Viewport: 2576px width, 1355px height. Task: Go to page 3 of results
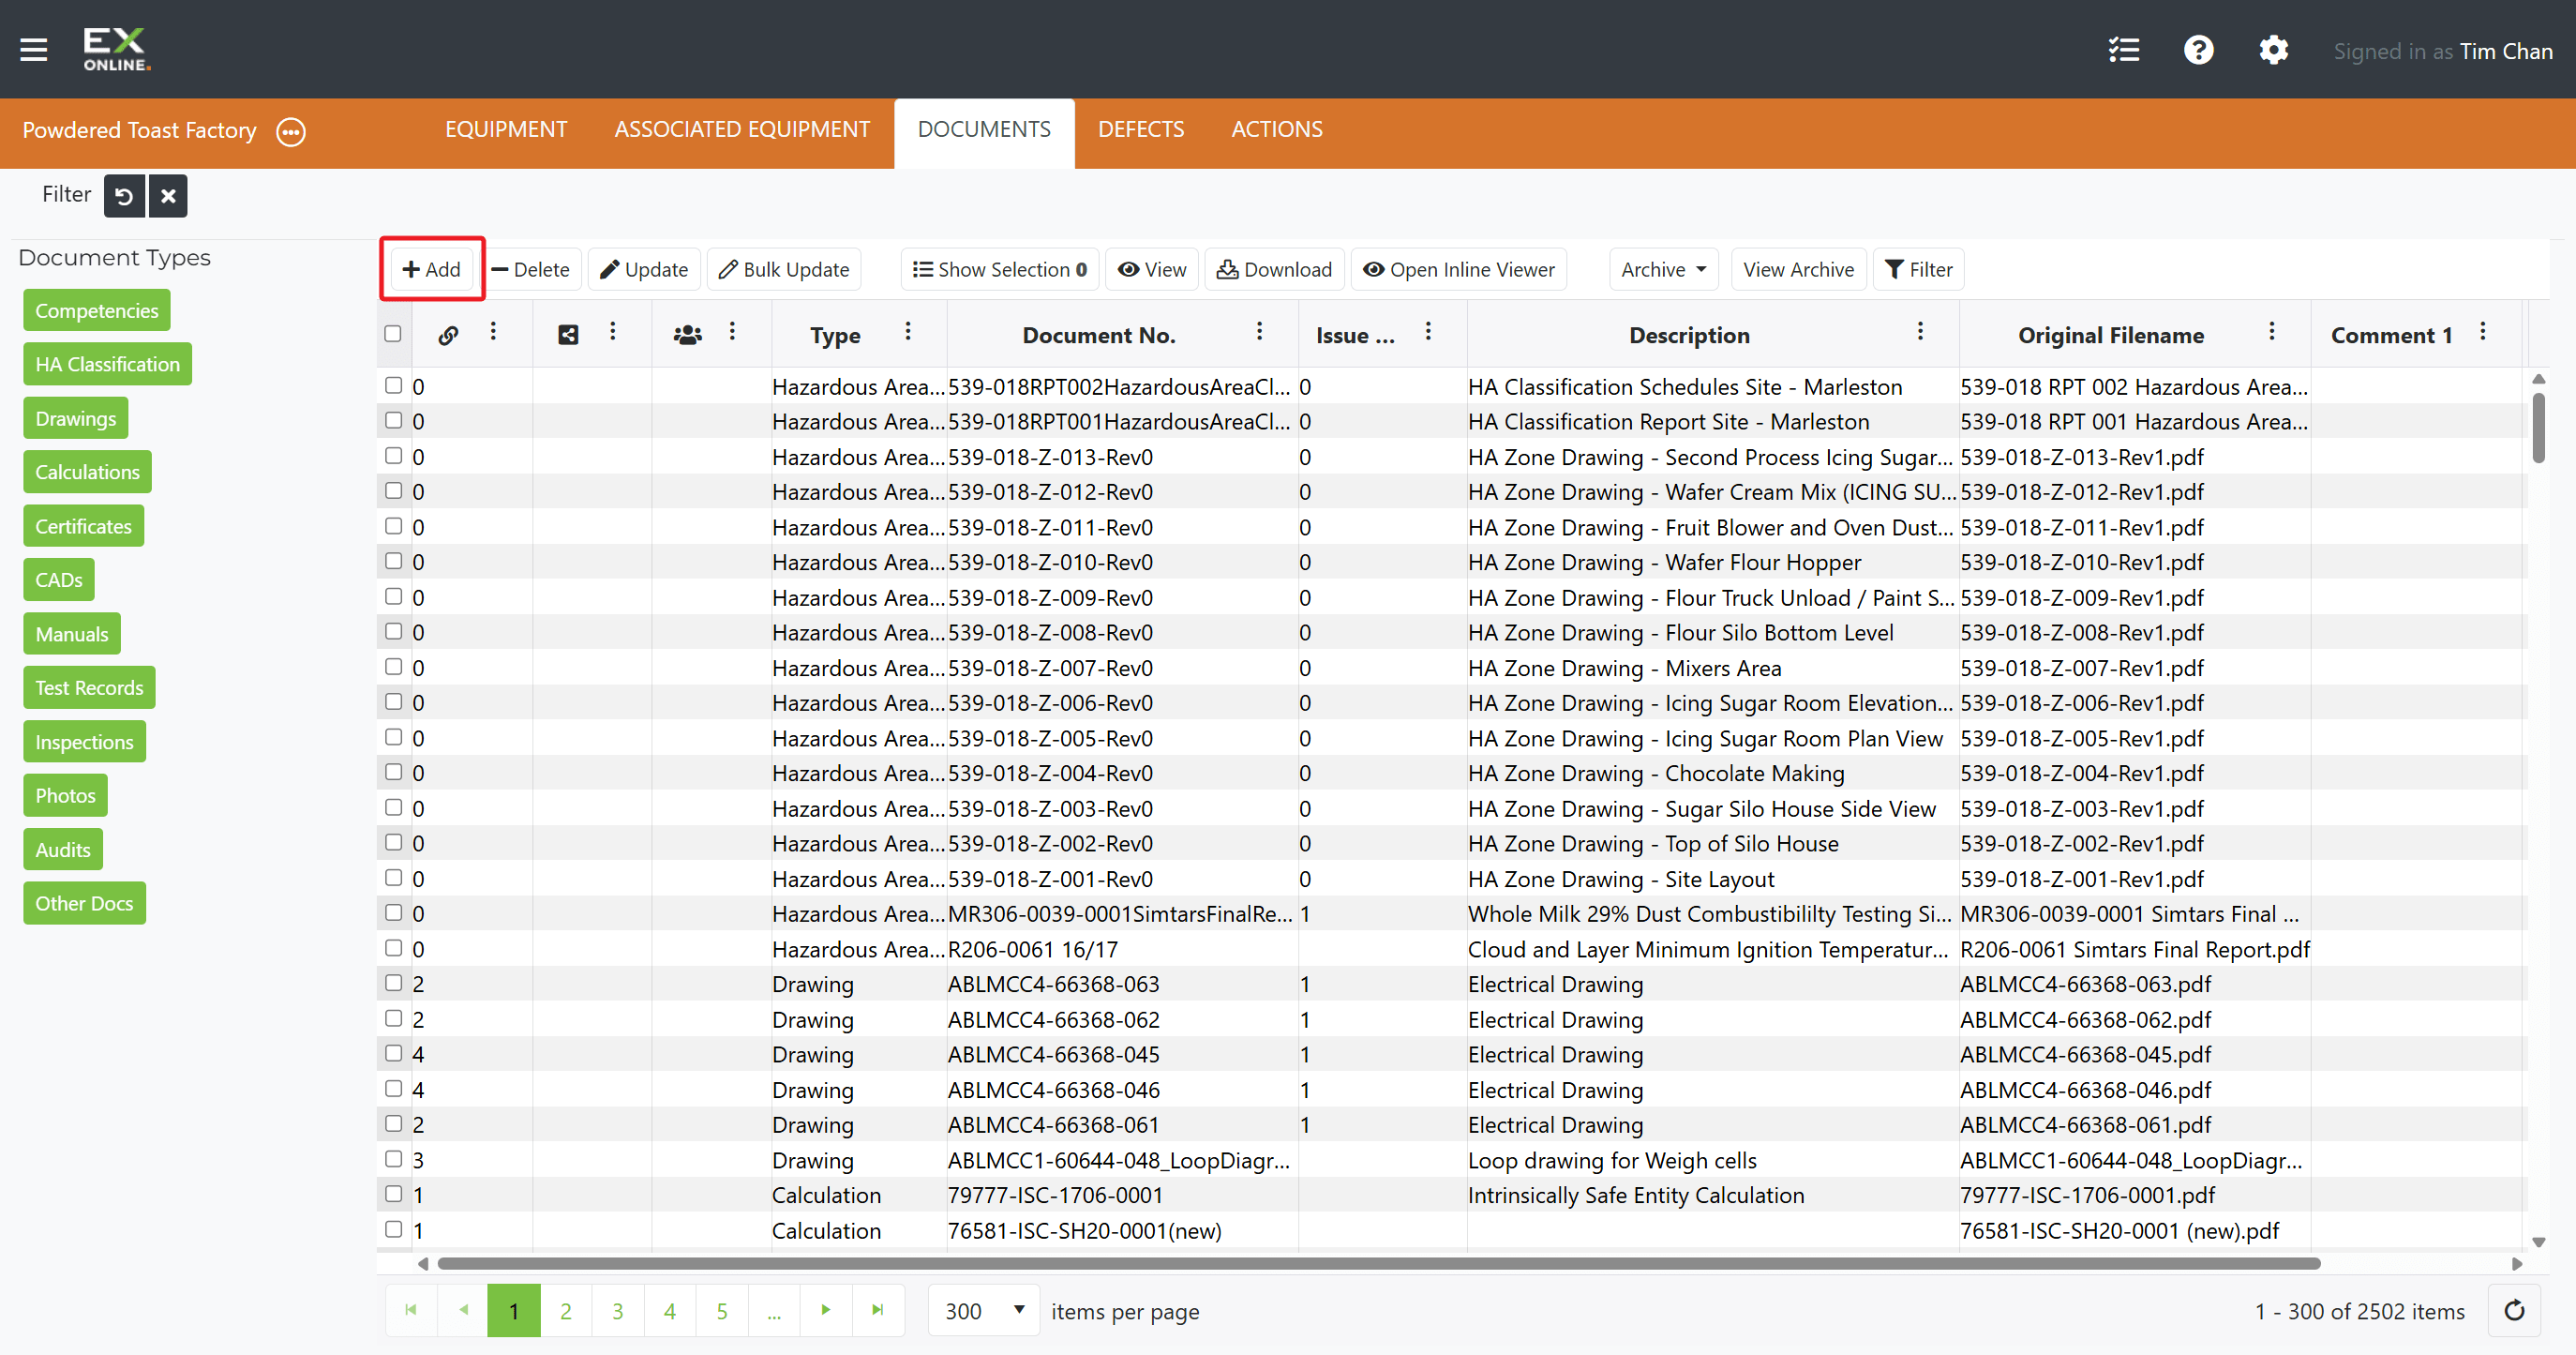tap(618, 1310)
